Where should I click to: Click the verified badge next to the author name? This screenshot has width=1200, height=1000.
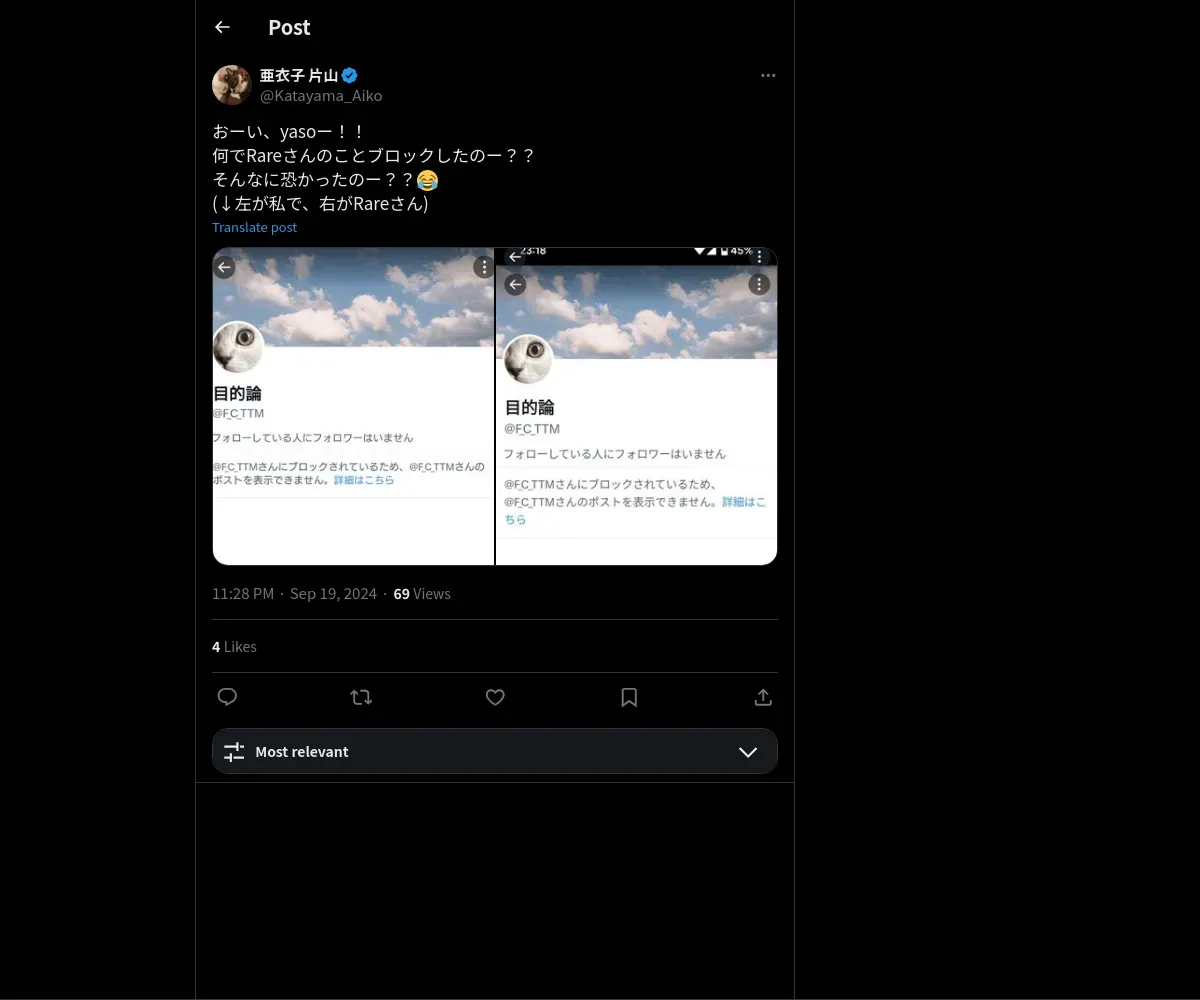(350, 75)
